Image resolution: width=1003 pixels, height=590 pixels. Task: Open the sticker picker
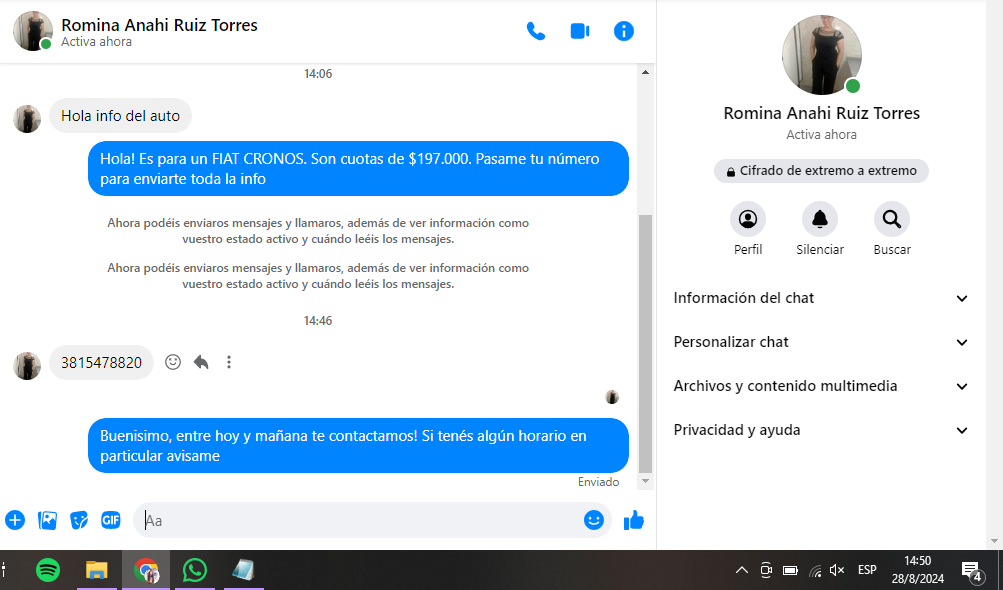pyautogui.click(x=79, y=520)
